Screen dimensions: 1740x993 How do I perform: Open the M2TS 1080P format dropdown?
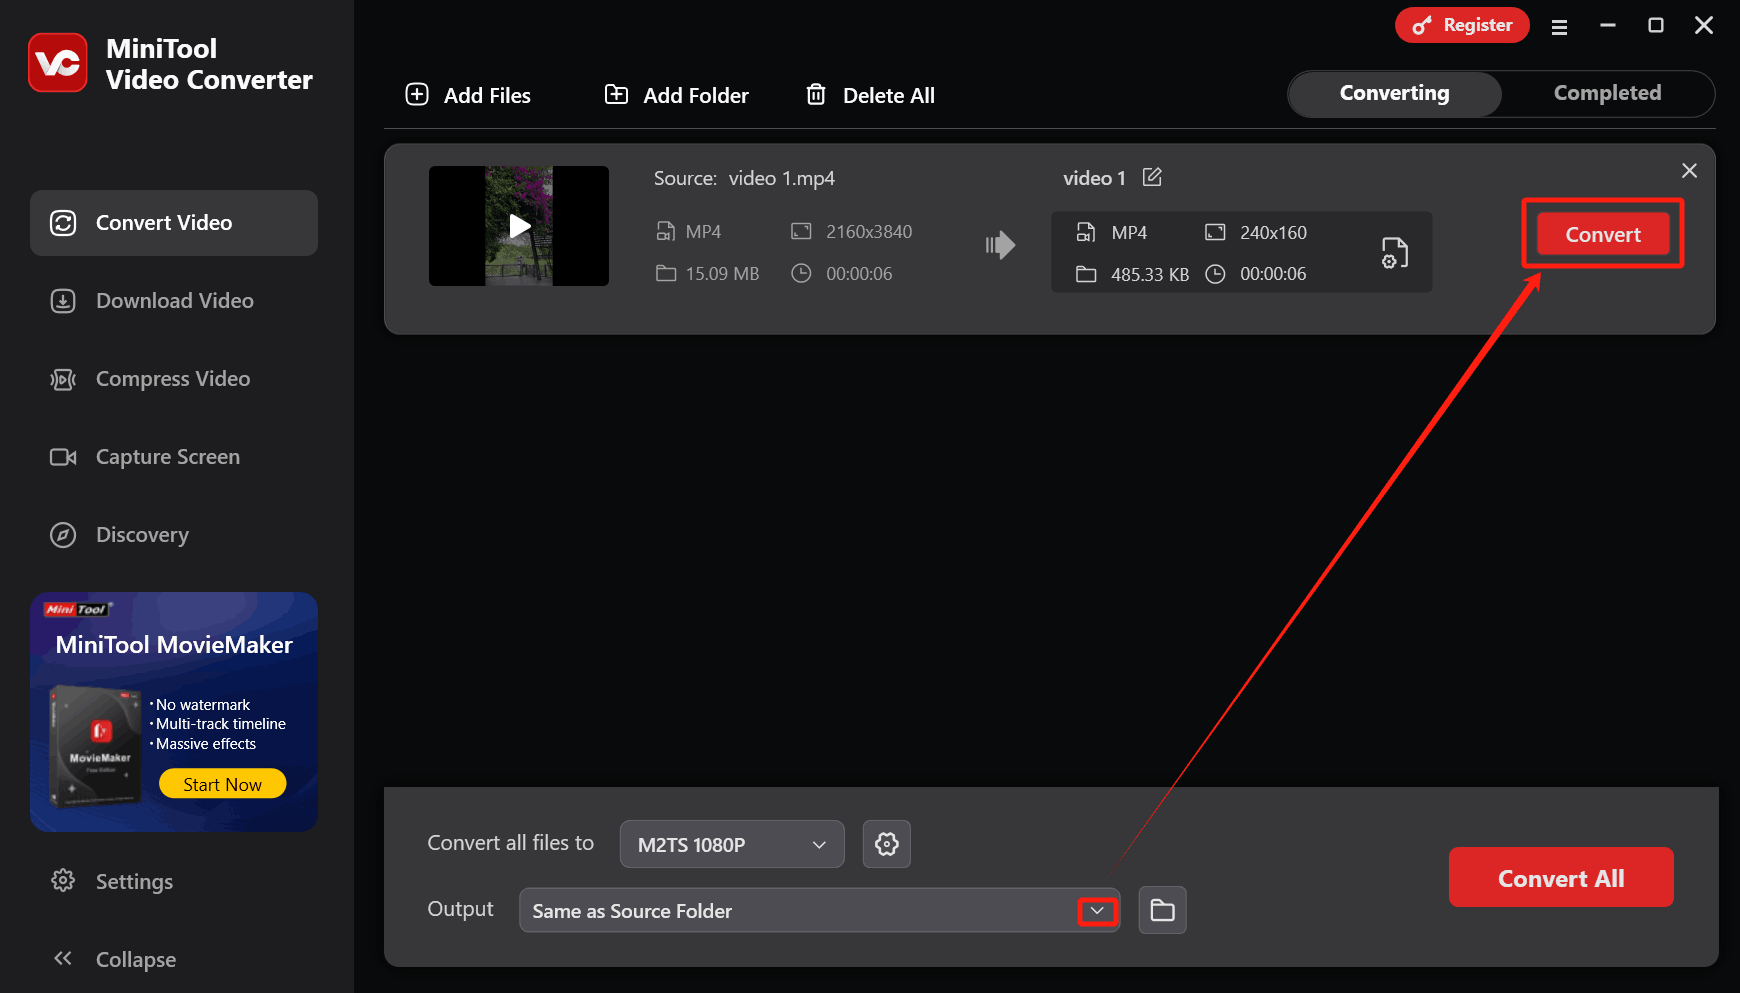732,844
